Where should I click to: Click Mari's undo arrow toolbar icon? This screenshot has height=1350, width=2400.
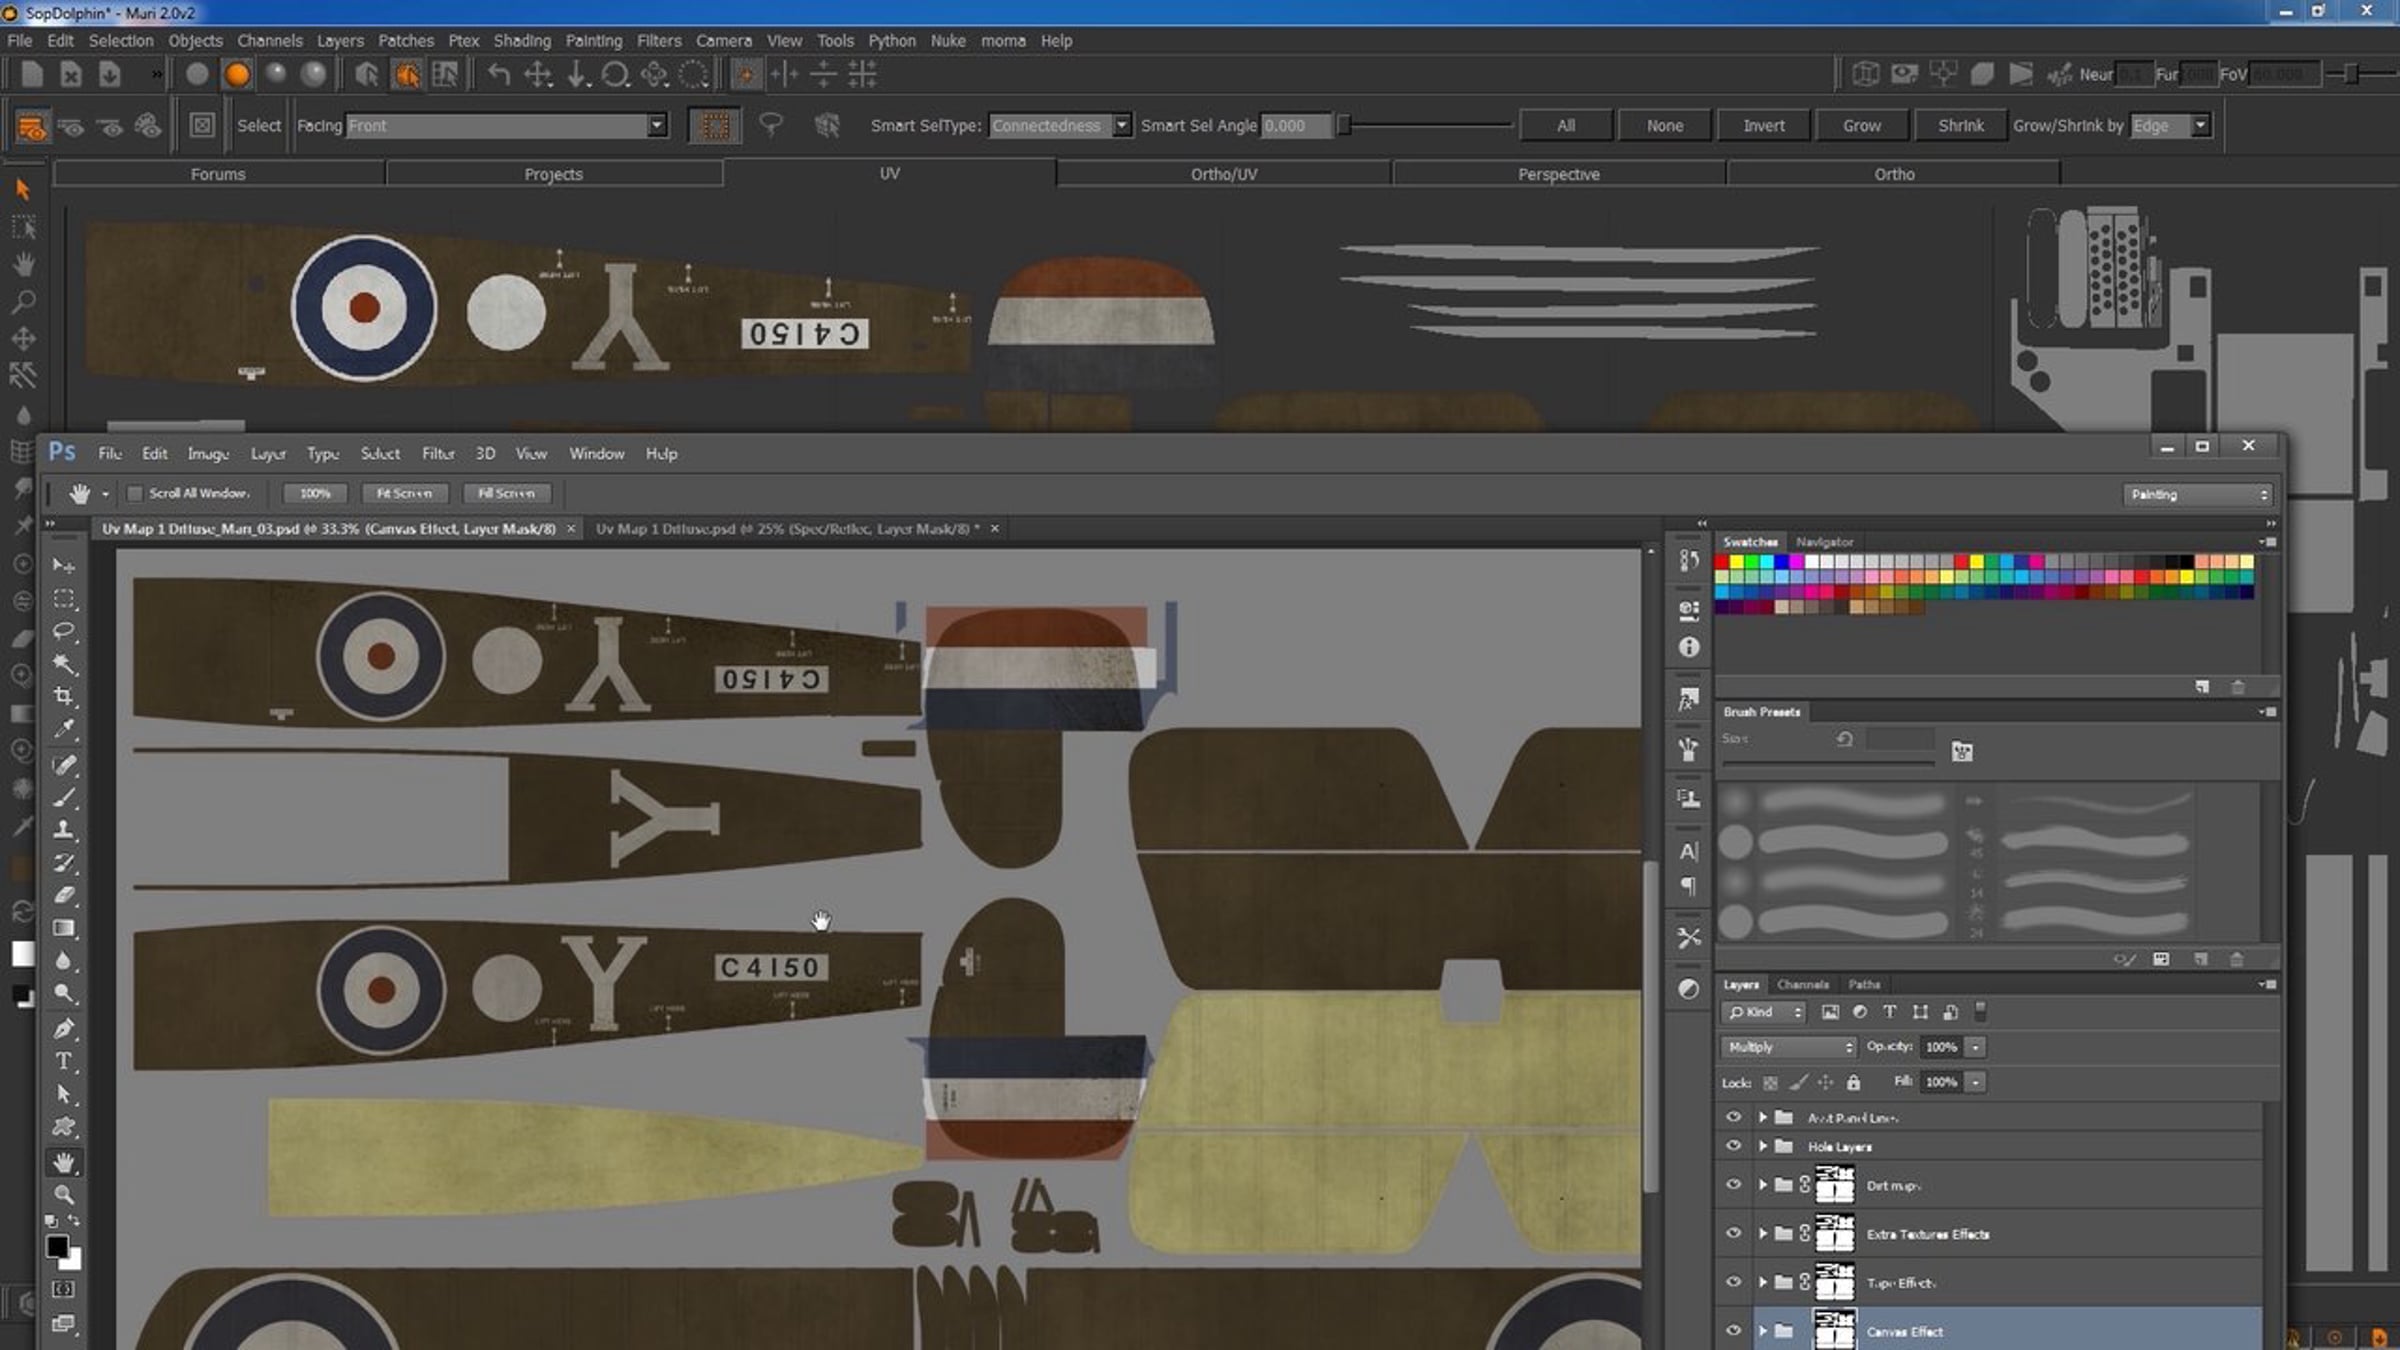[499, 75]
